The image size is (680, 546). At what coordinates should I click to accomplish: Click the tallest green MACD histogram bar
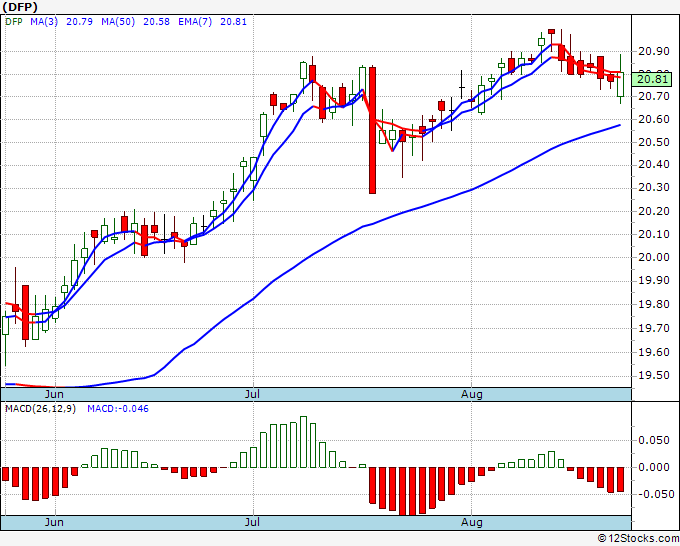(x=304, y=442)
